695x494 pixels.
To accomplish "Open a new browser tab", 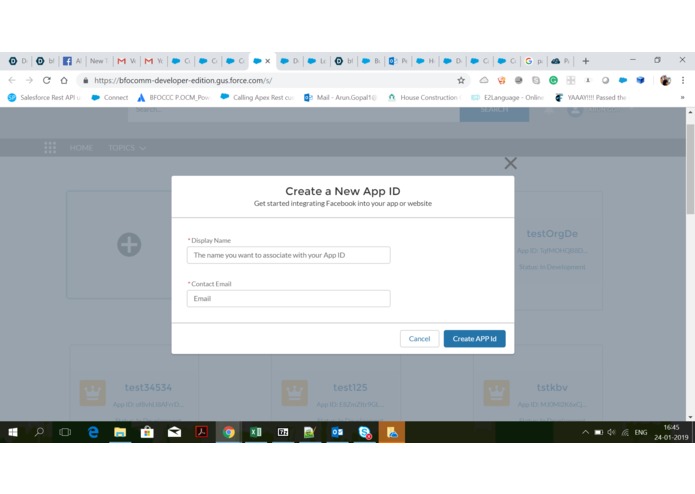I will [586, 61].
